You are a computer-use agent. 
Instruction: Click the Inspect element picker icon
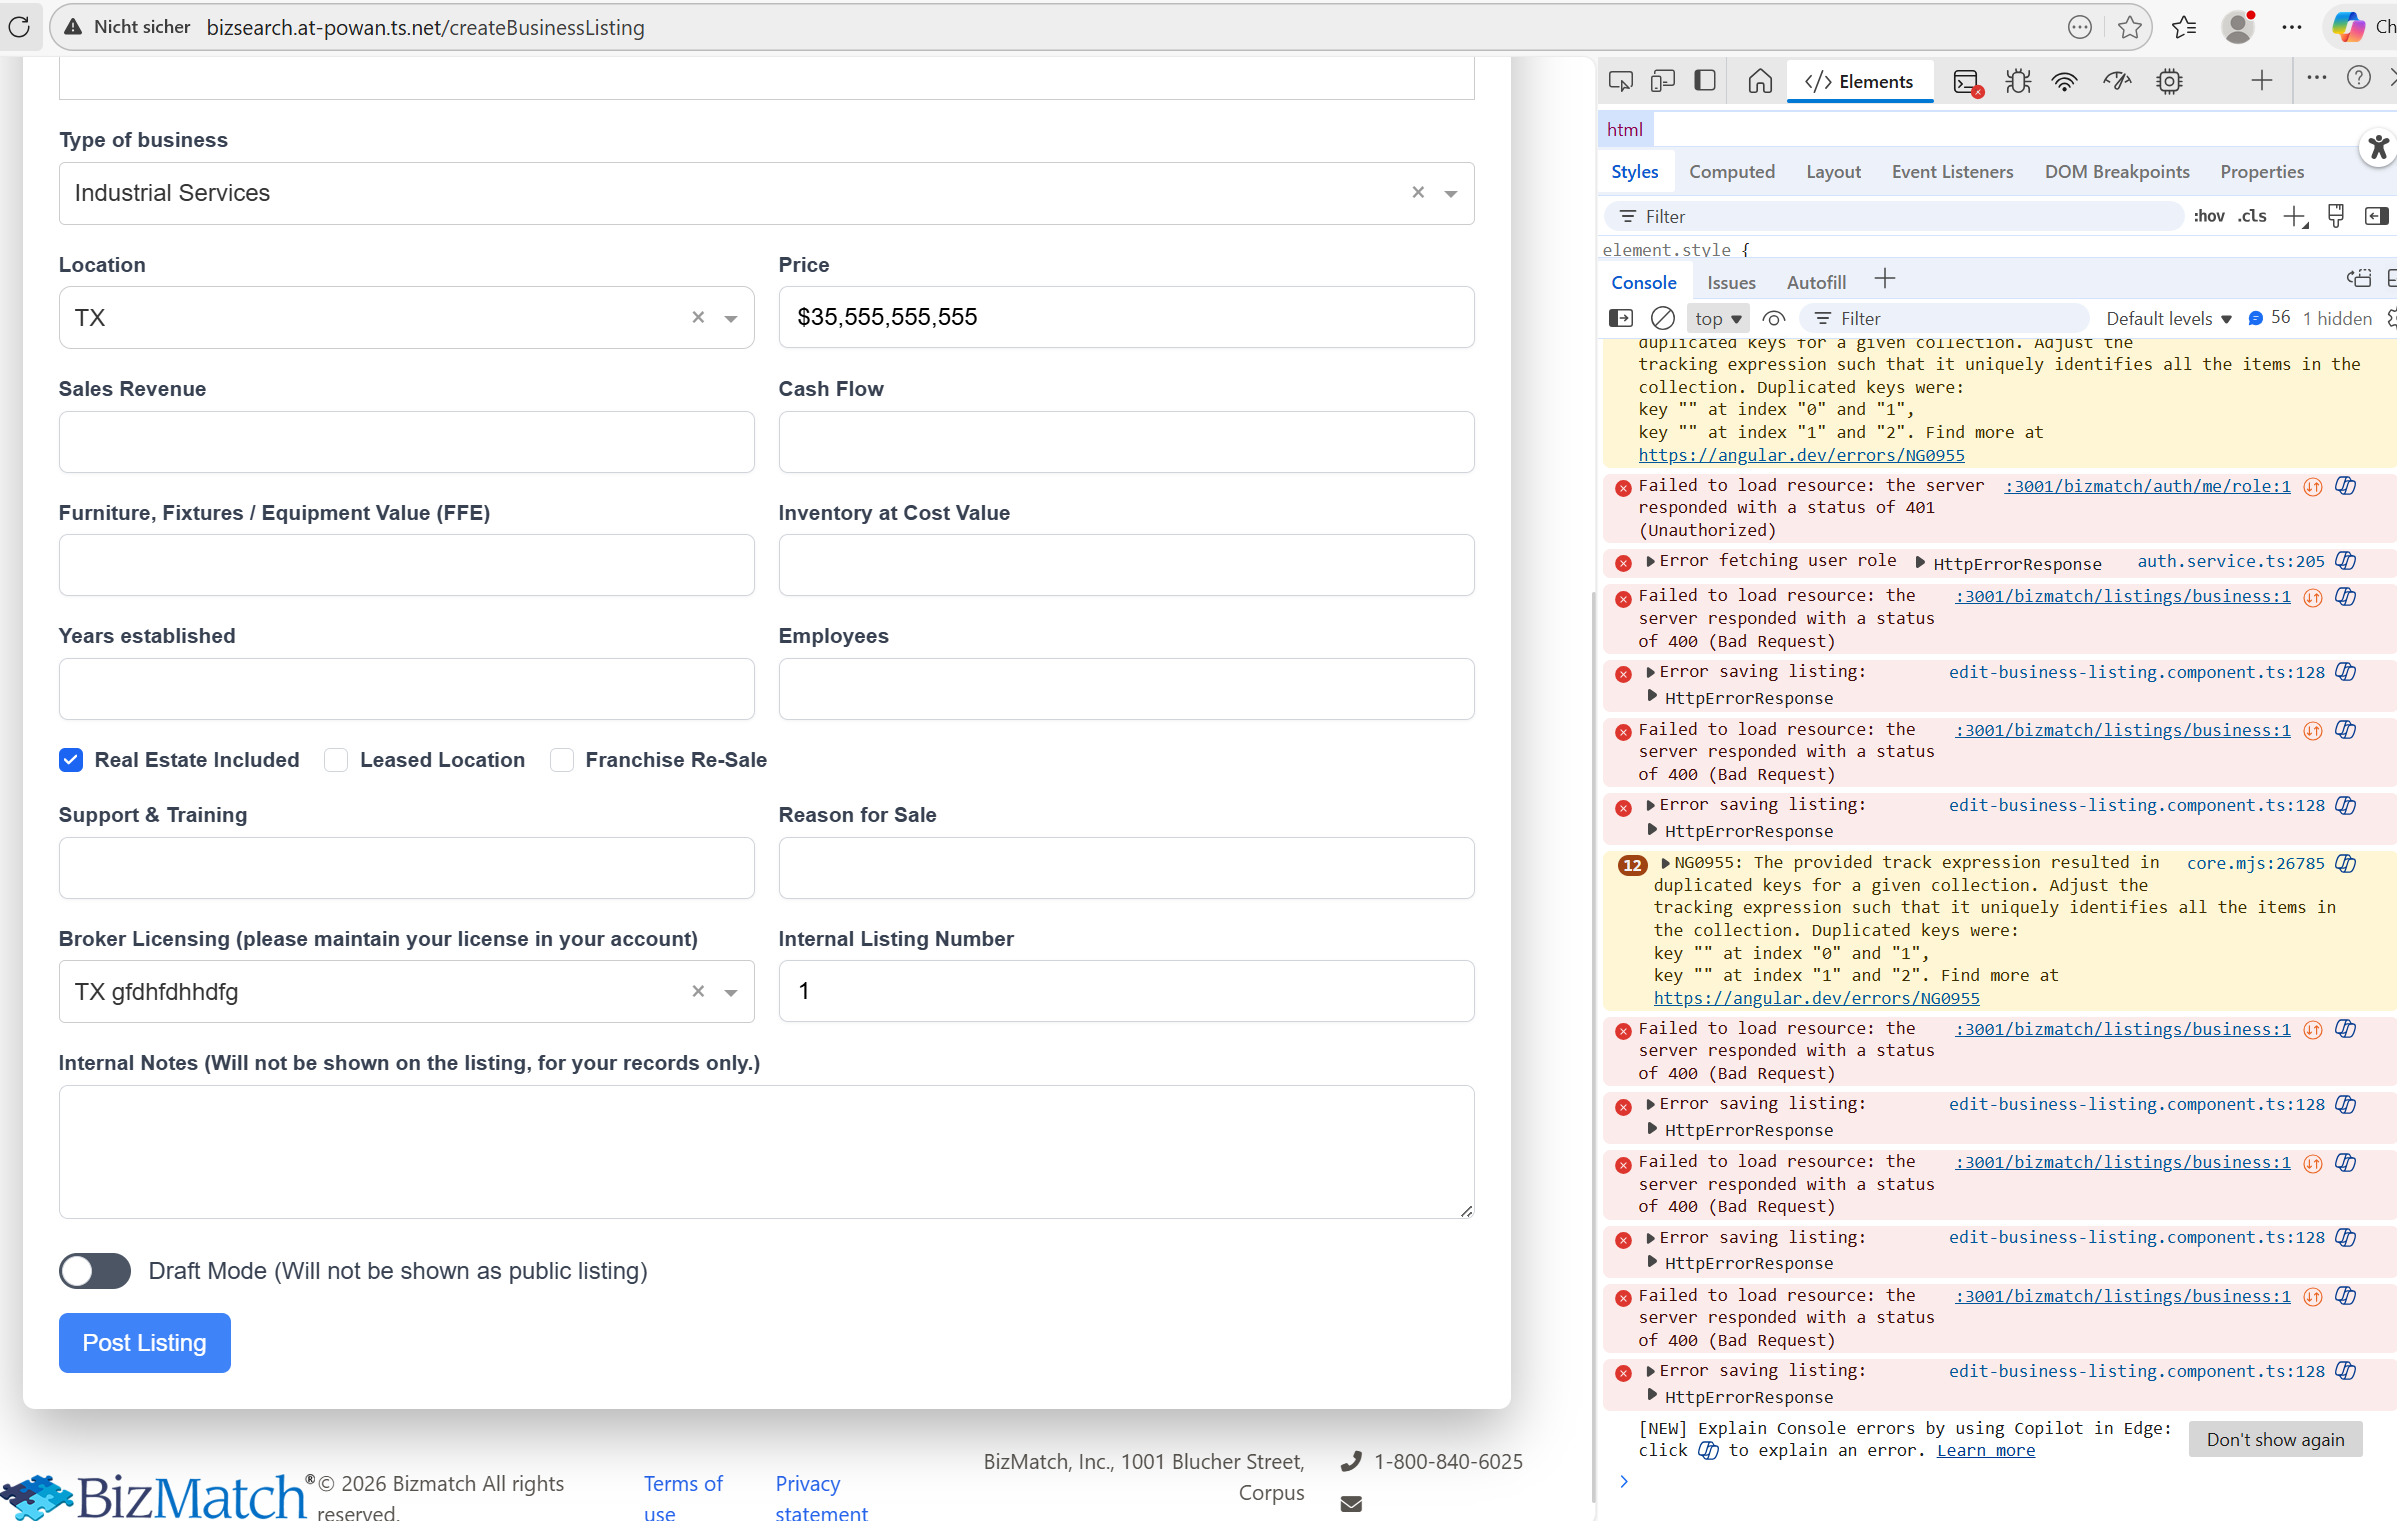(x=1620, y=81)
